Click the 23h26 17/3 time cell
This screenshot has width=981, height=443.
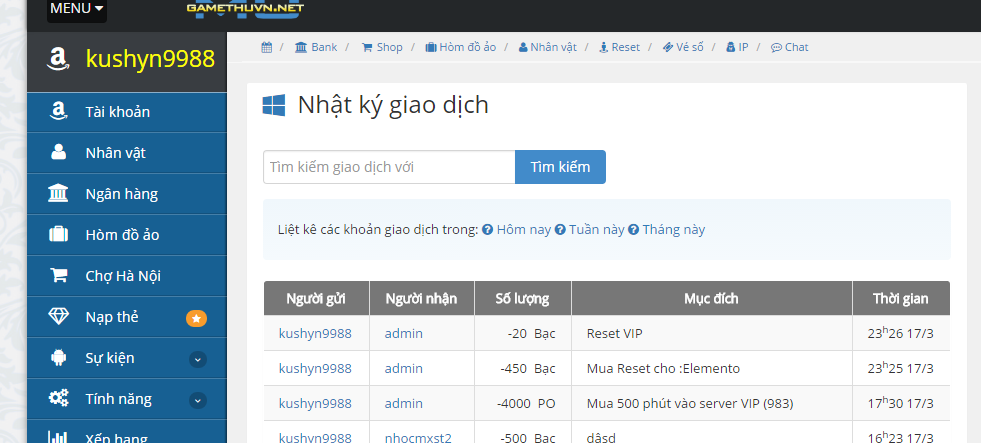tap(901, 334)
